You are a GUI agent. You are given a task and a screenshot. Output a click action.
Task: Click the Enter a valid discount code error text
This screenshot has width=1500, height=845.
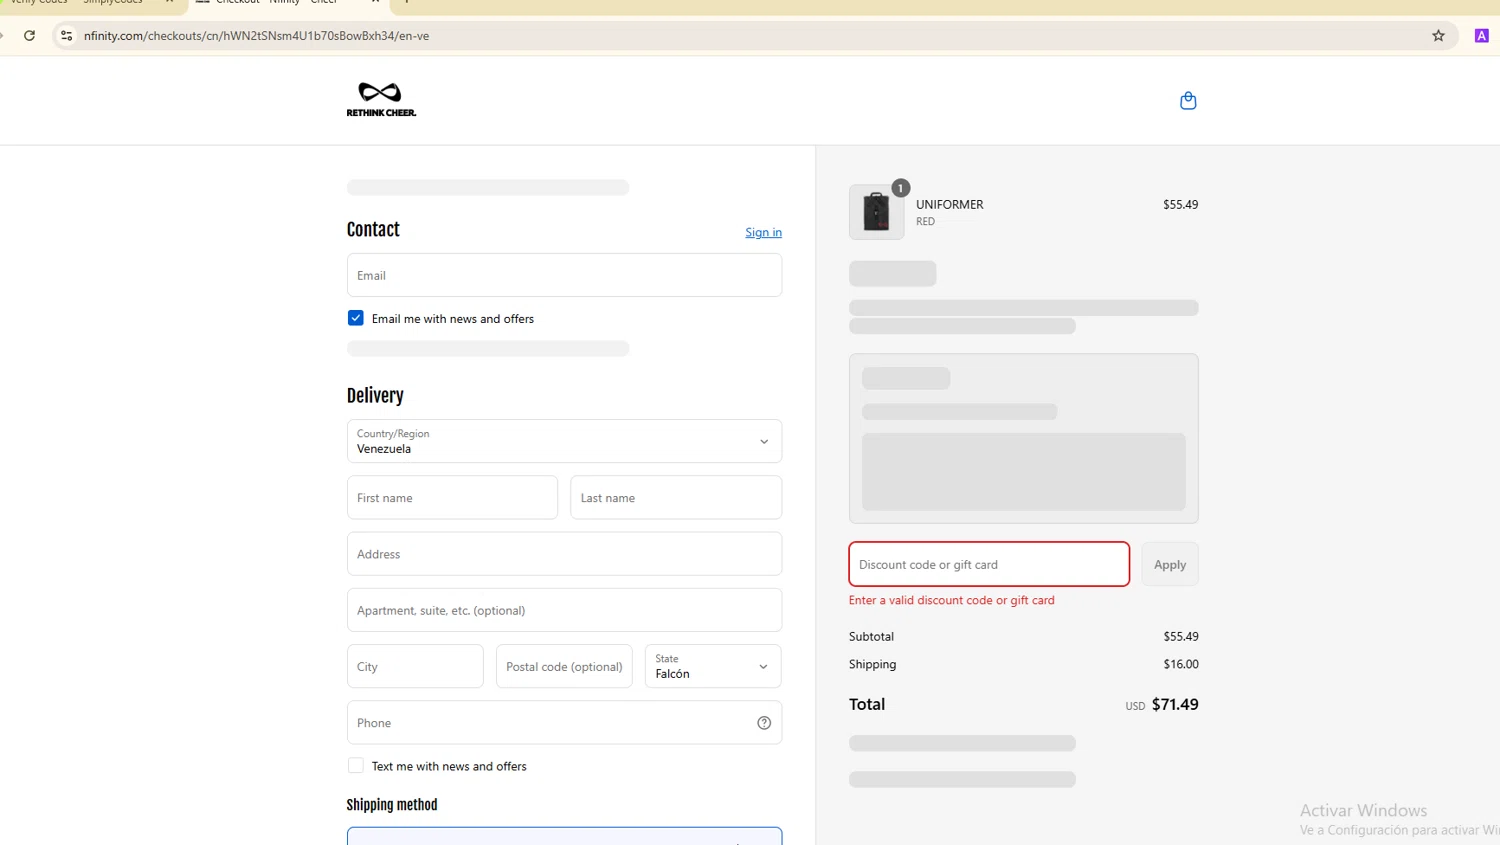tap(951, 600)
